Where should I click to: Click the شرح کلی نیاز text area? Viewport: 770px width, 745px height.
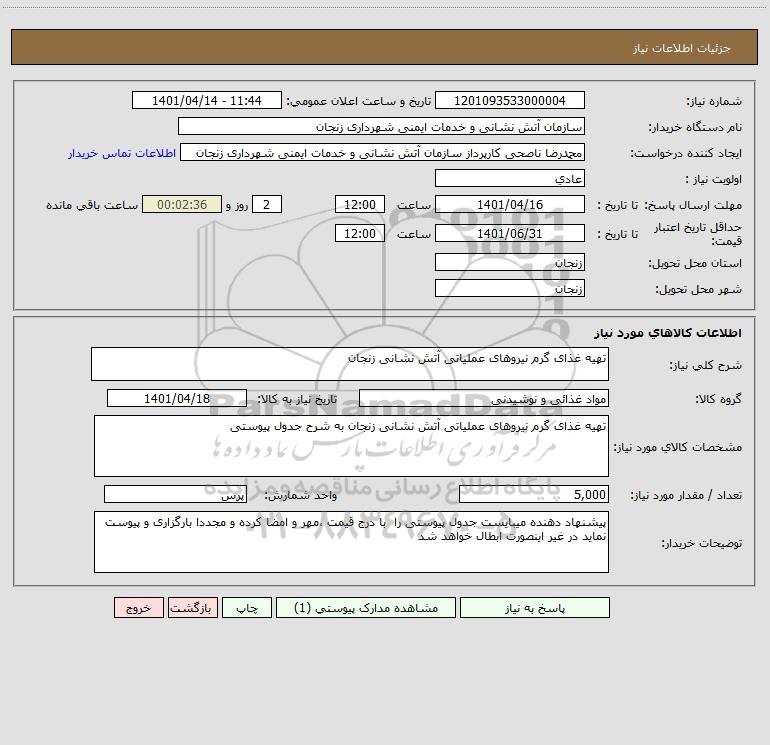pos(350,364)
